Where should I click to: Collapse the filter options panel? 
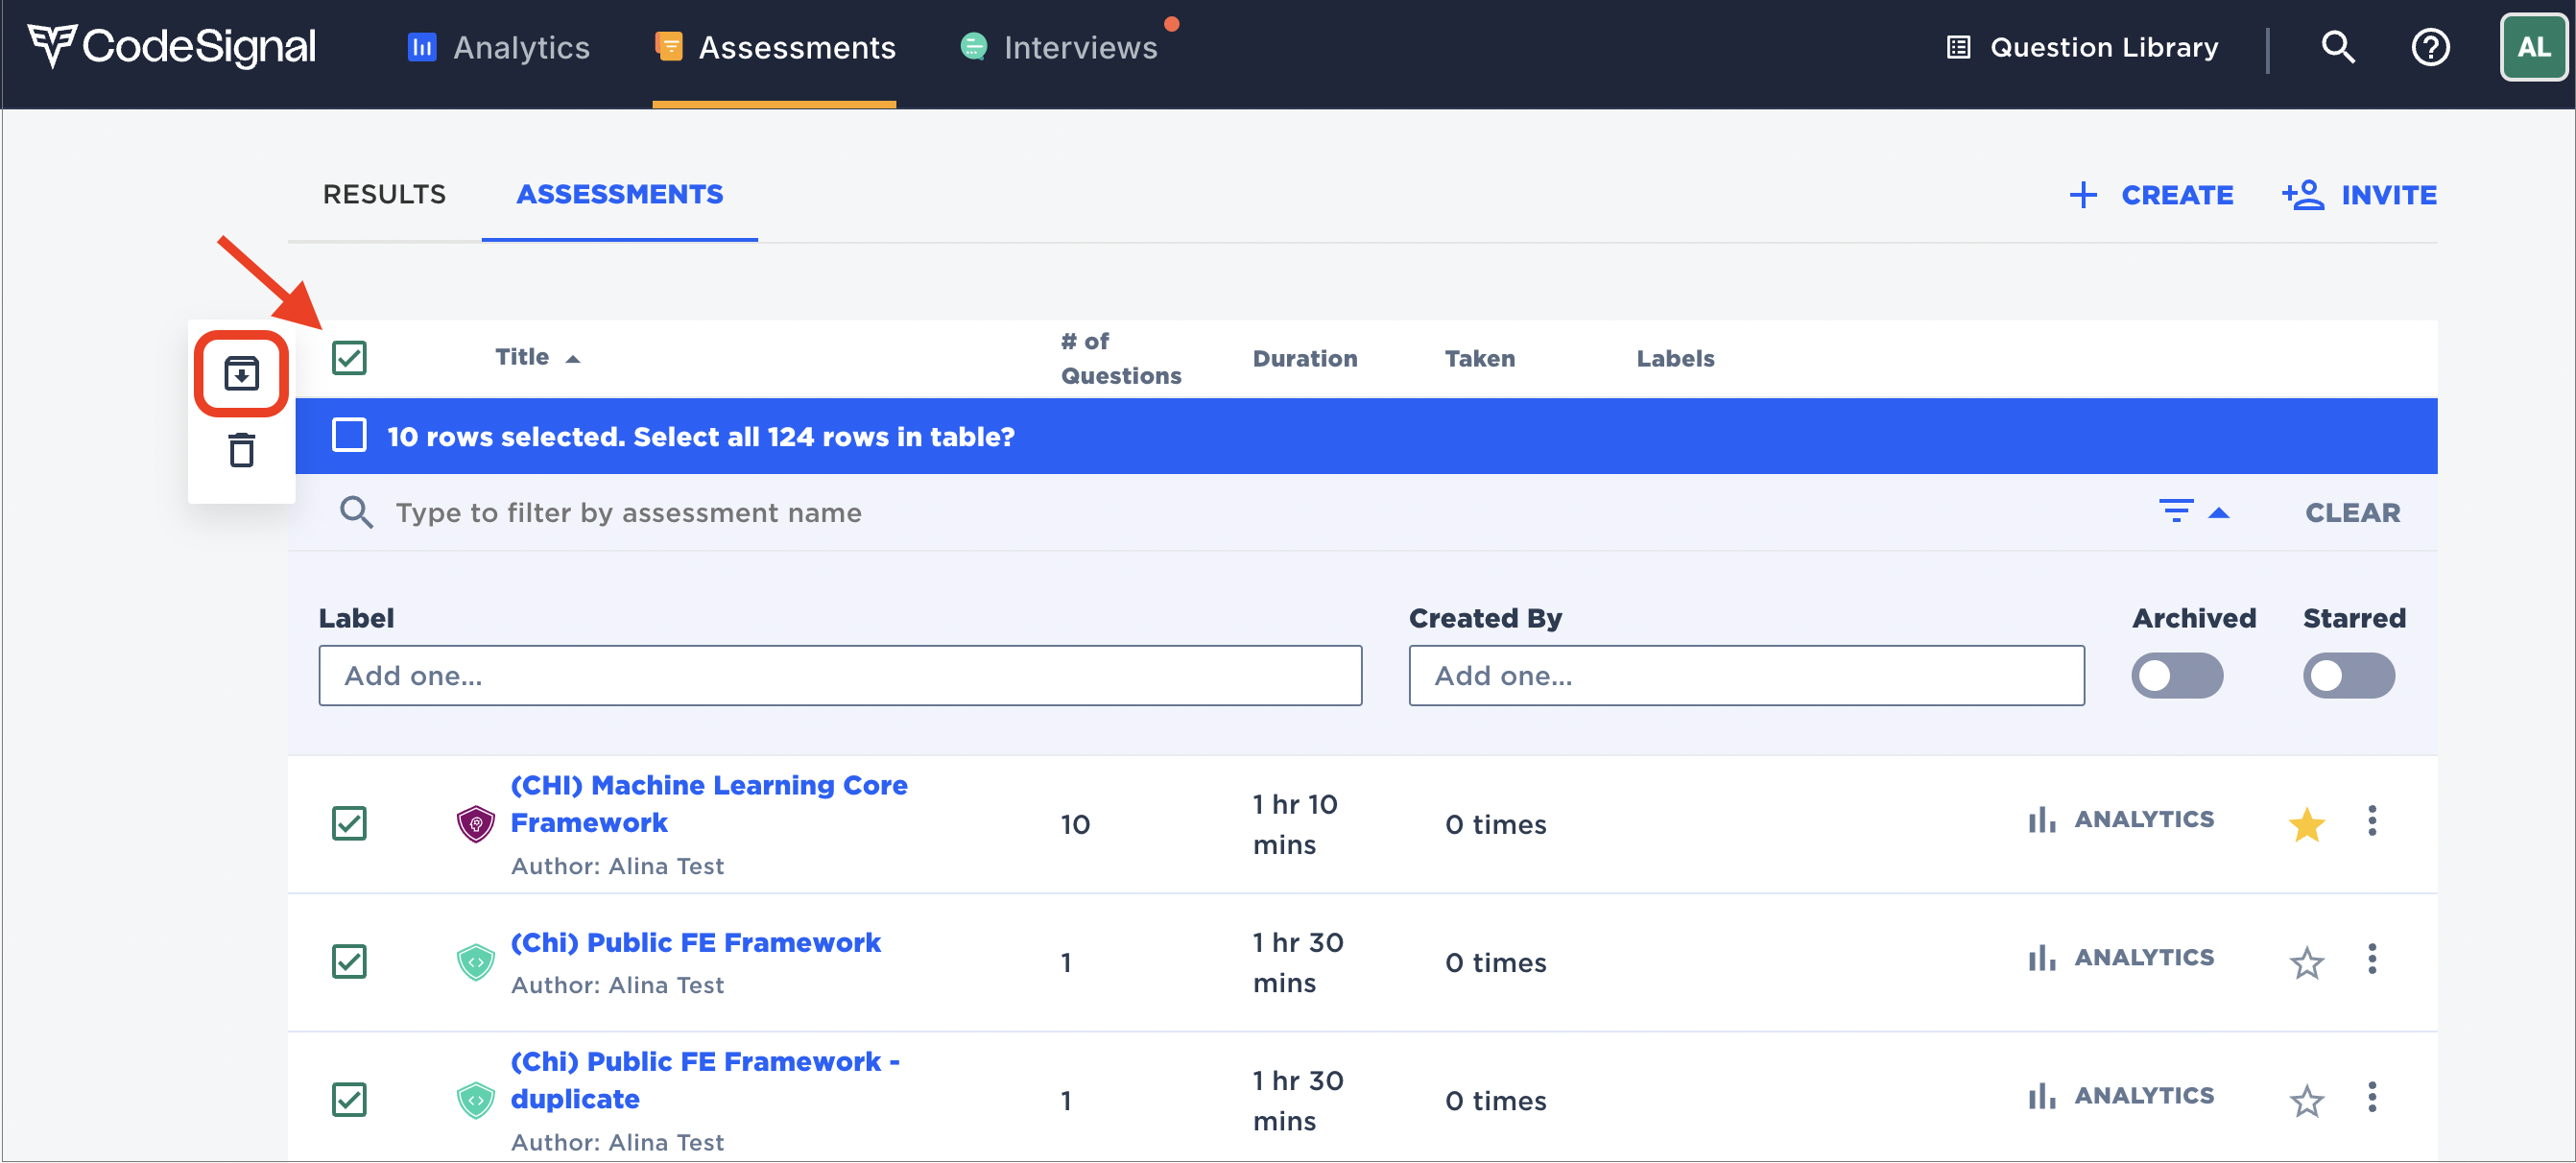click(2192, 512)
